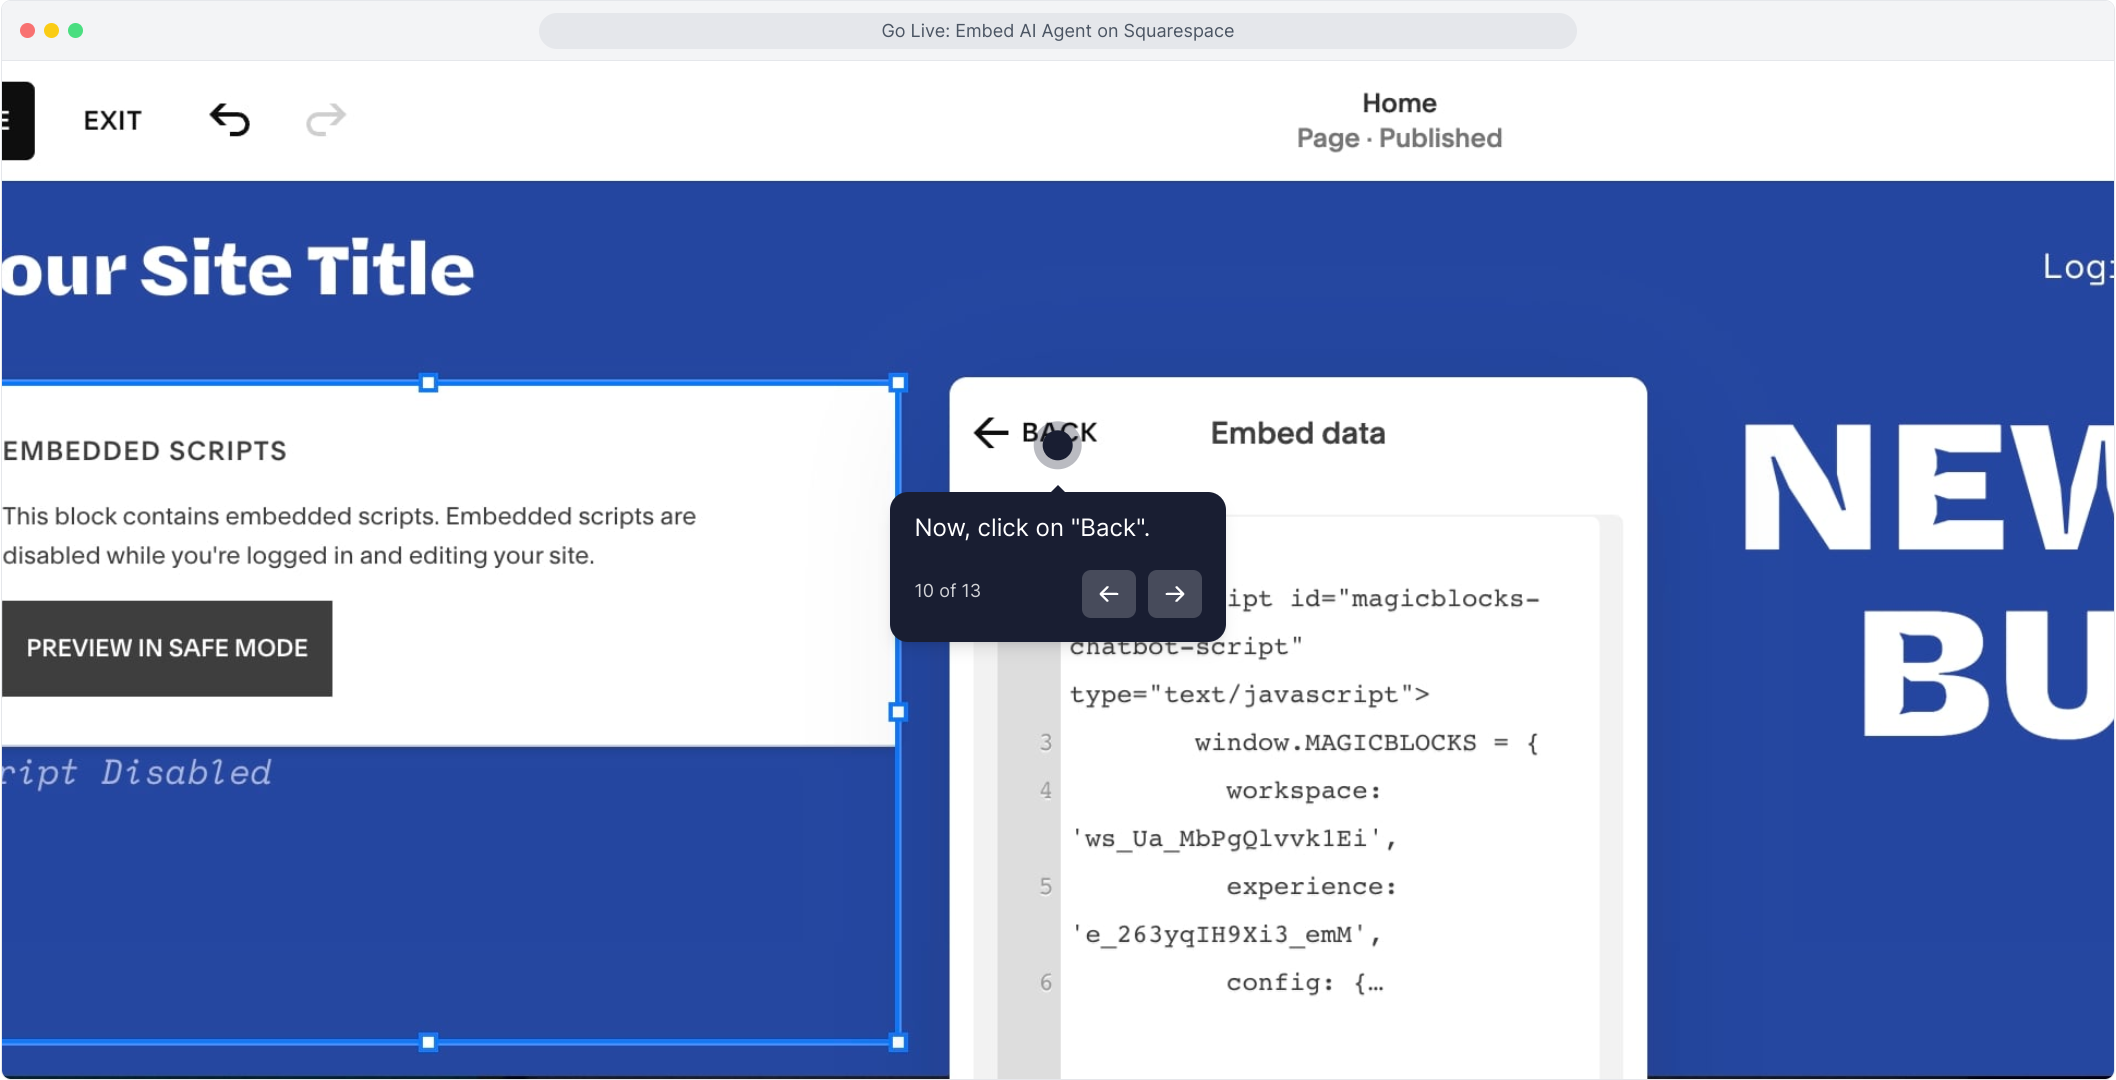Advance to next tutorial step arrow

[x=1174, y=594]
